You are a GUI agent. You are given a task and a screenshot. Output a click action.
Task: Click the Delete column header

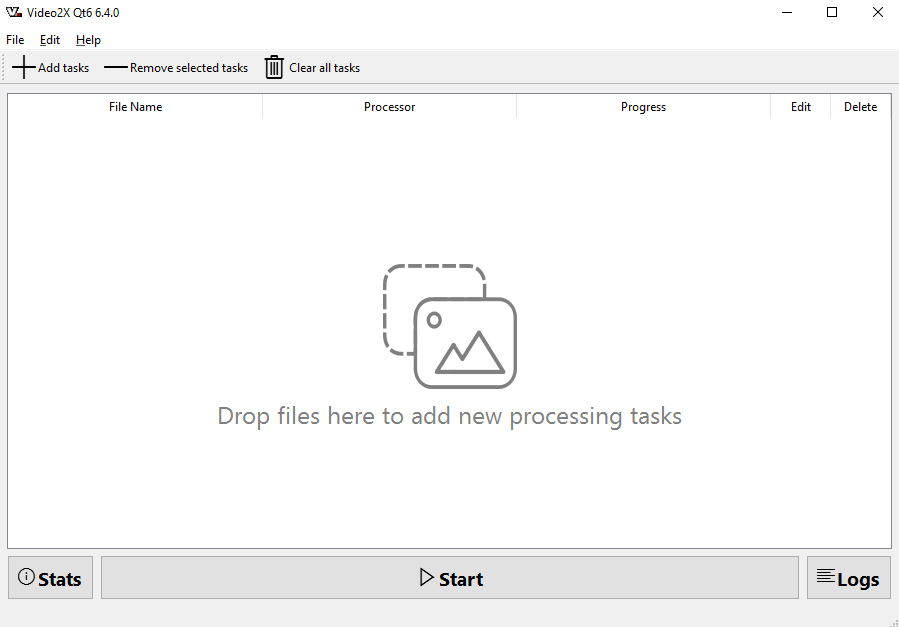860,107
